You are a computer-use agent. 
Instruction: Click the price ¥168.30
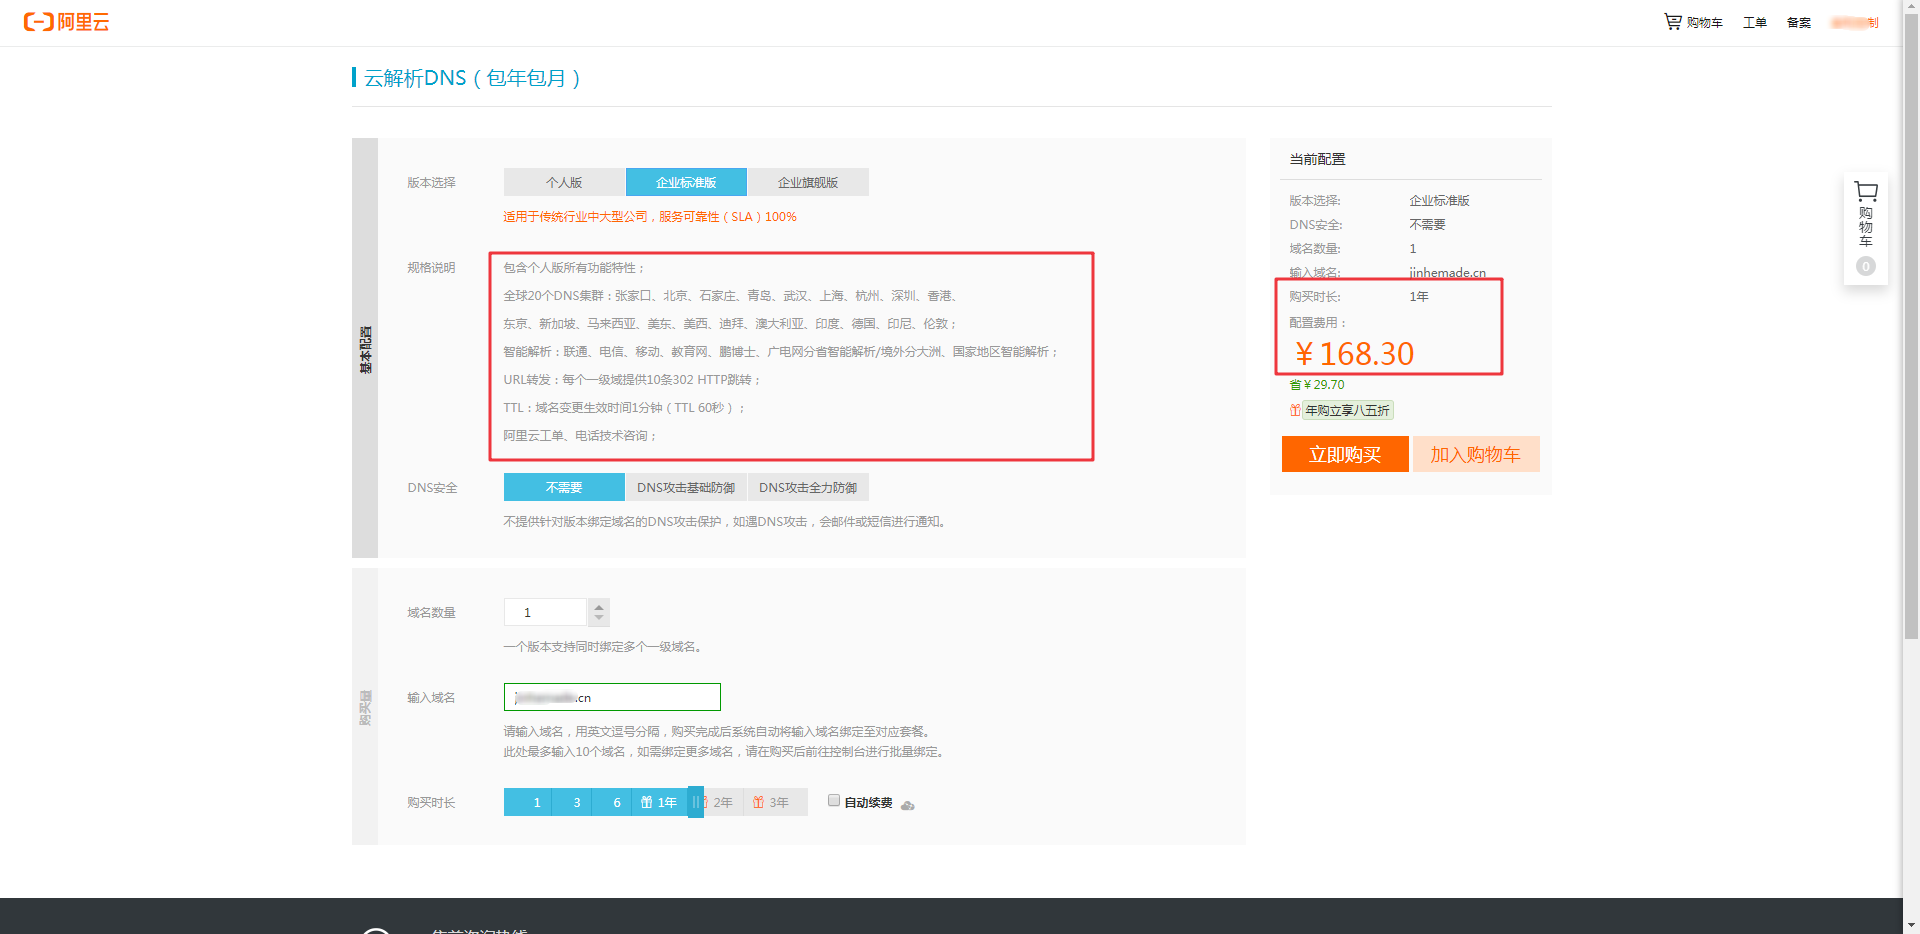[x=1355, y=353]
